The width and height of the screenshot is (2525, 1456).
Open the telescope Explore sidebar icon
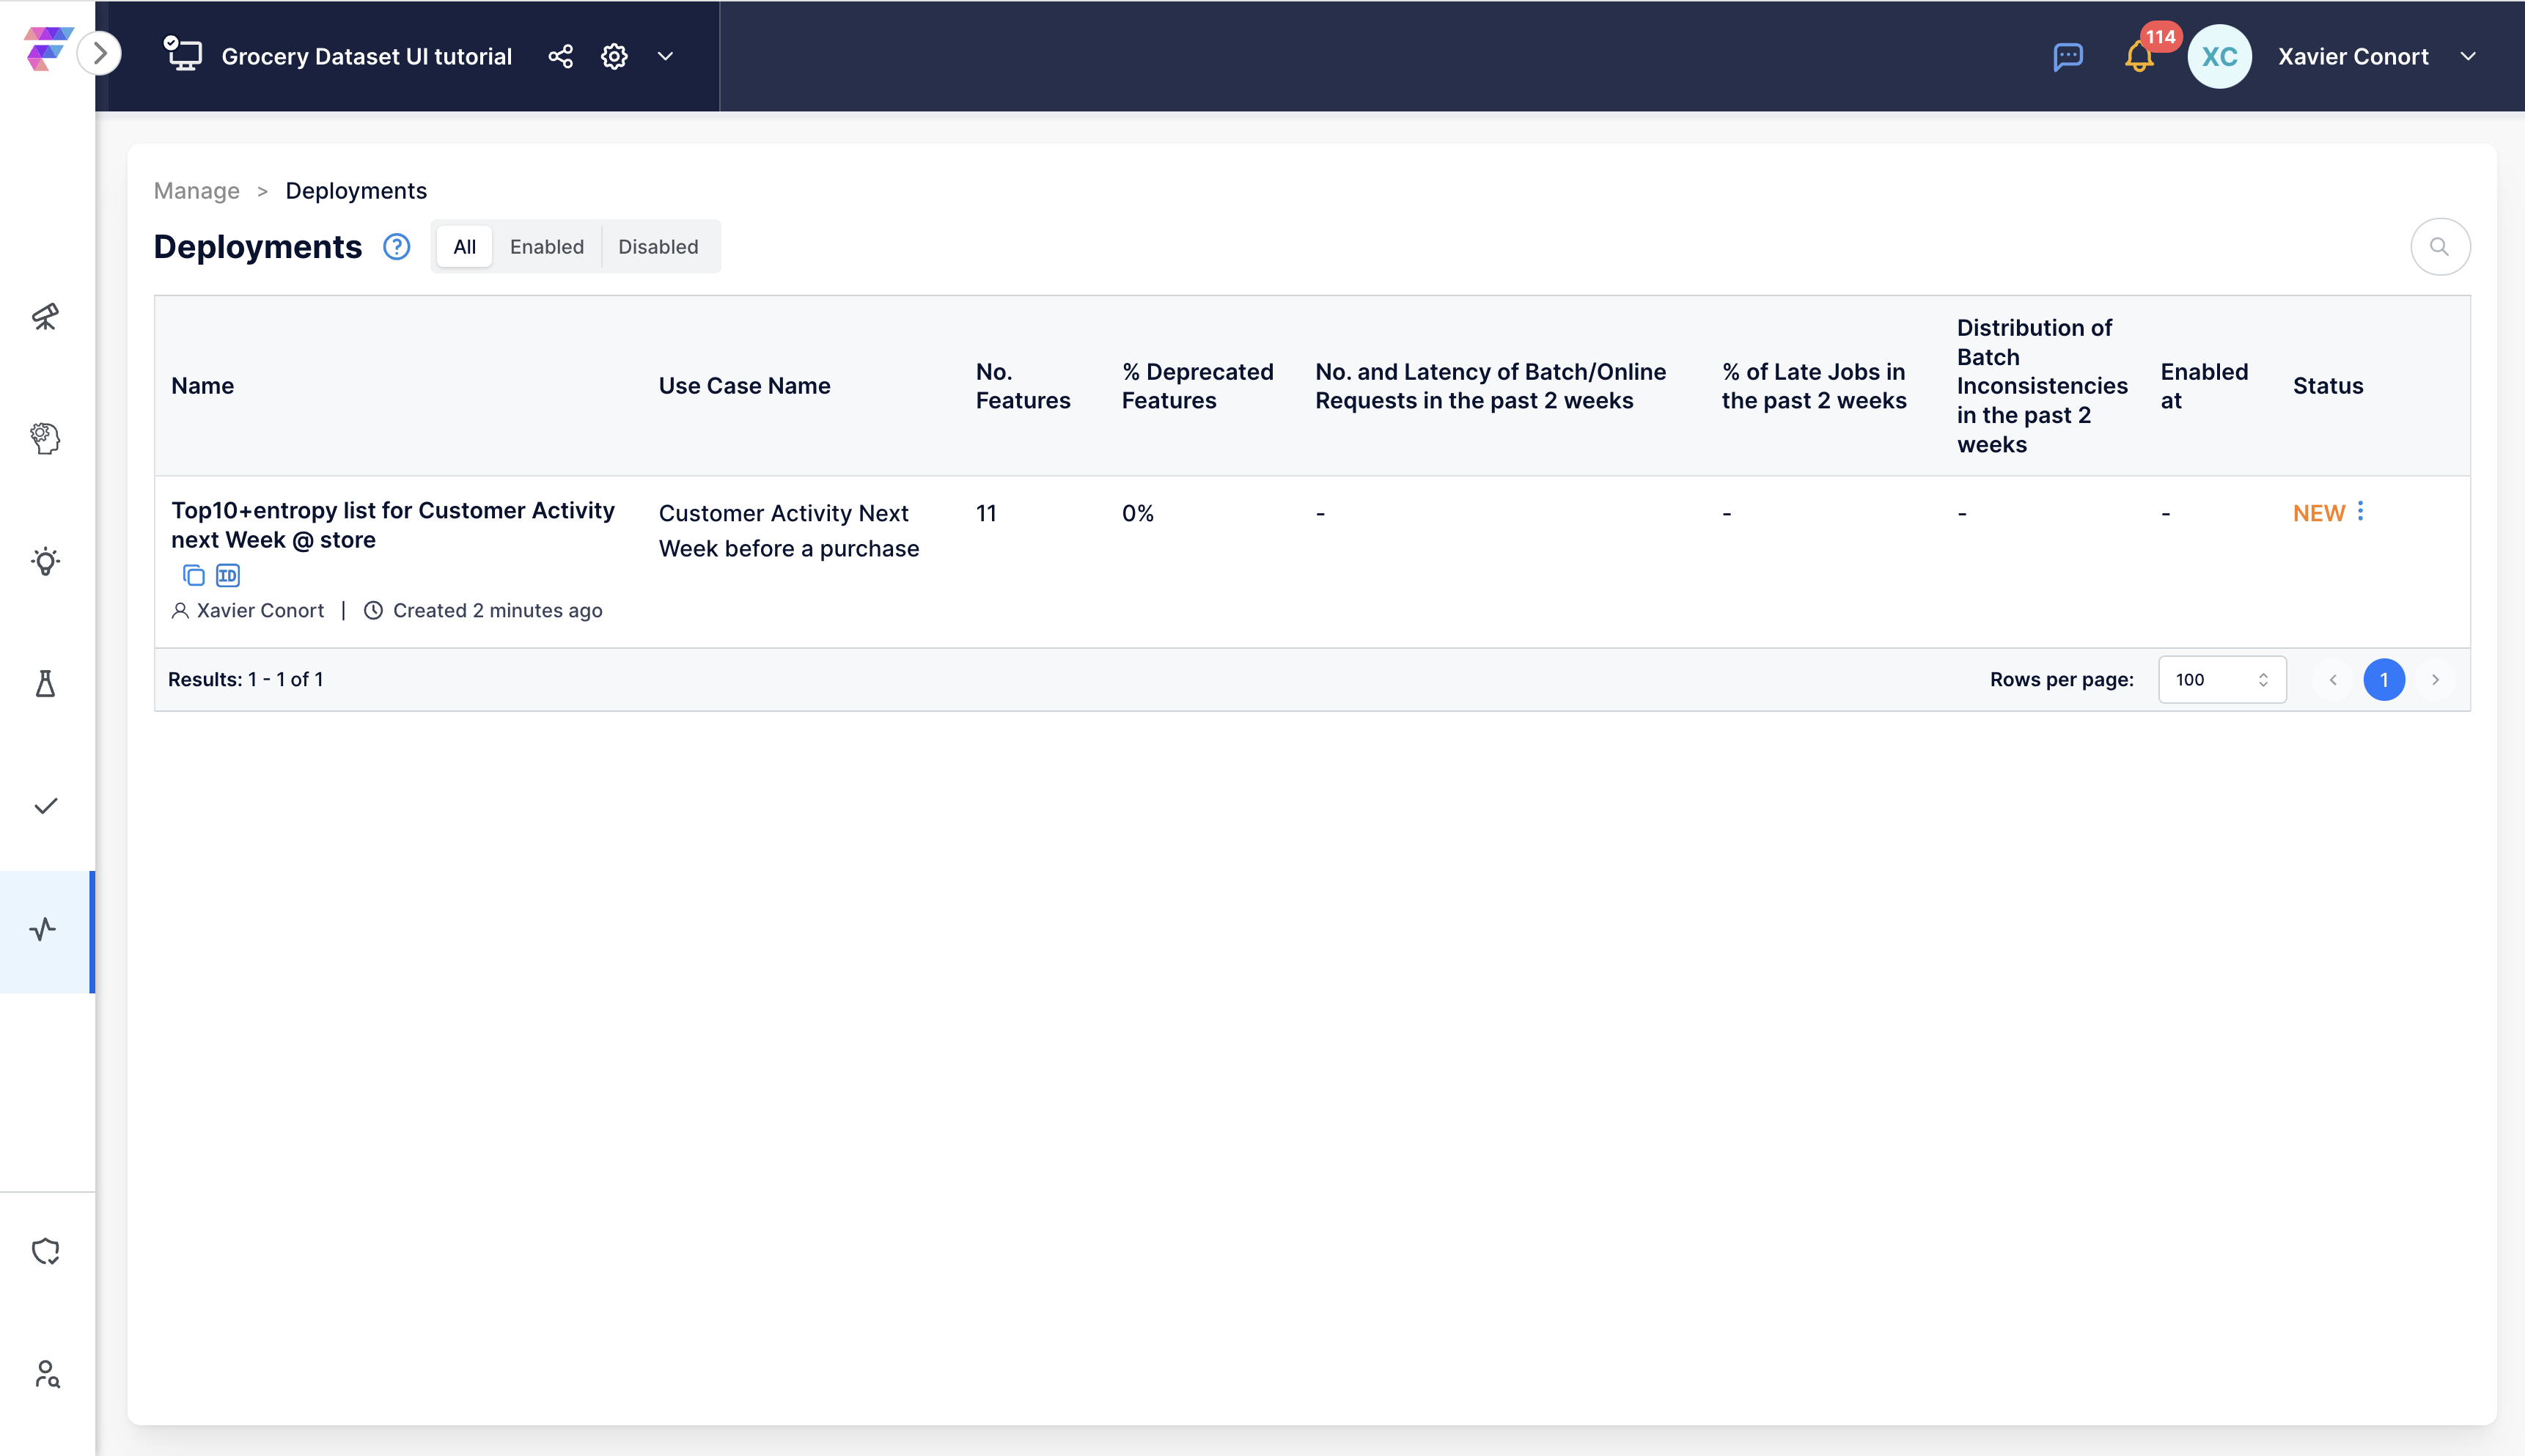pos(45,316)
